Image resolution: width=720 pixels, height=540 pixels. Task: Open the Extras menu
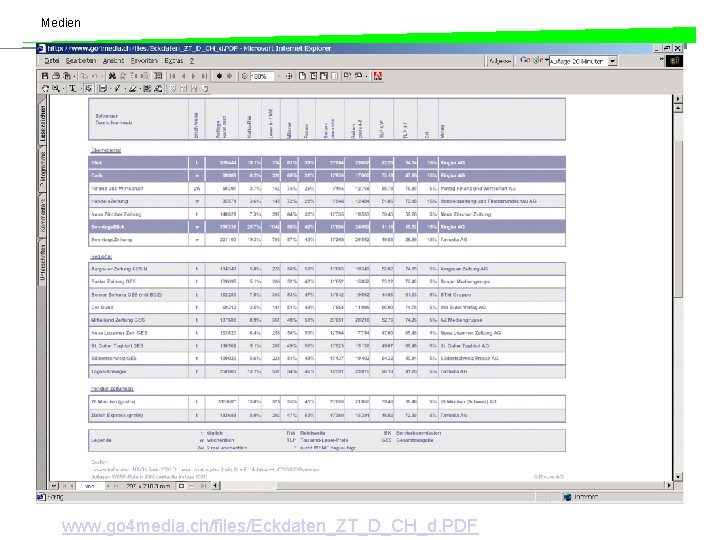pyautogui.click(x=174, y=61)
